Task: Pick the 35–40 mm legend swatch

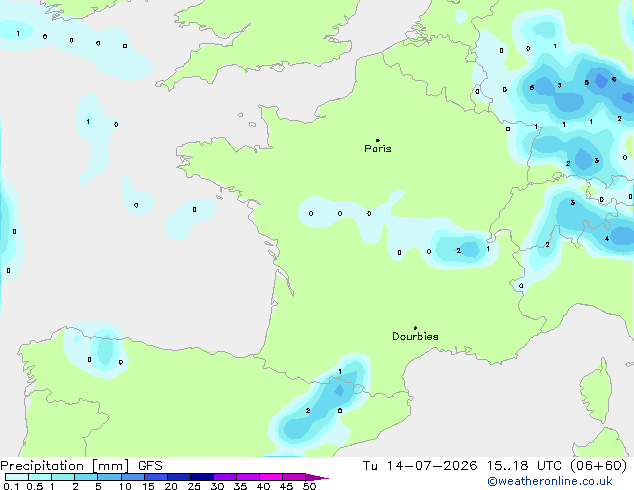Action: 247,477
